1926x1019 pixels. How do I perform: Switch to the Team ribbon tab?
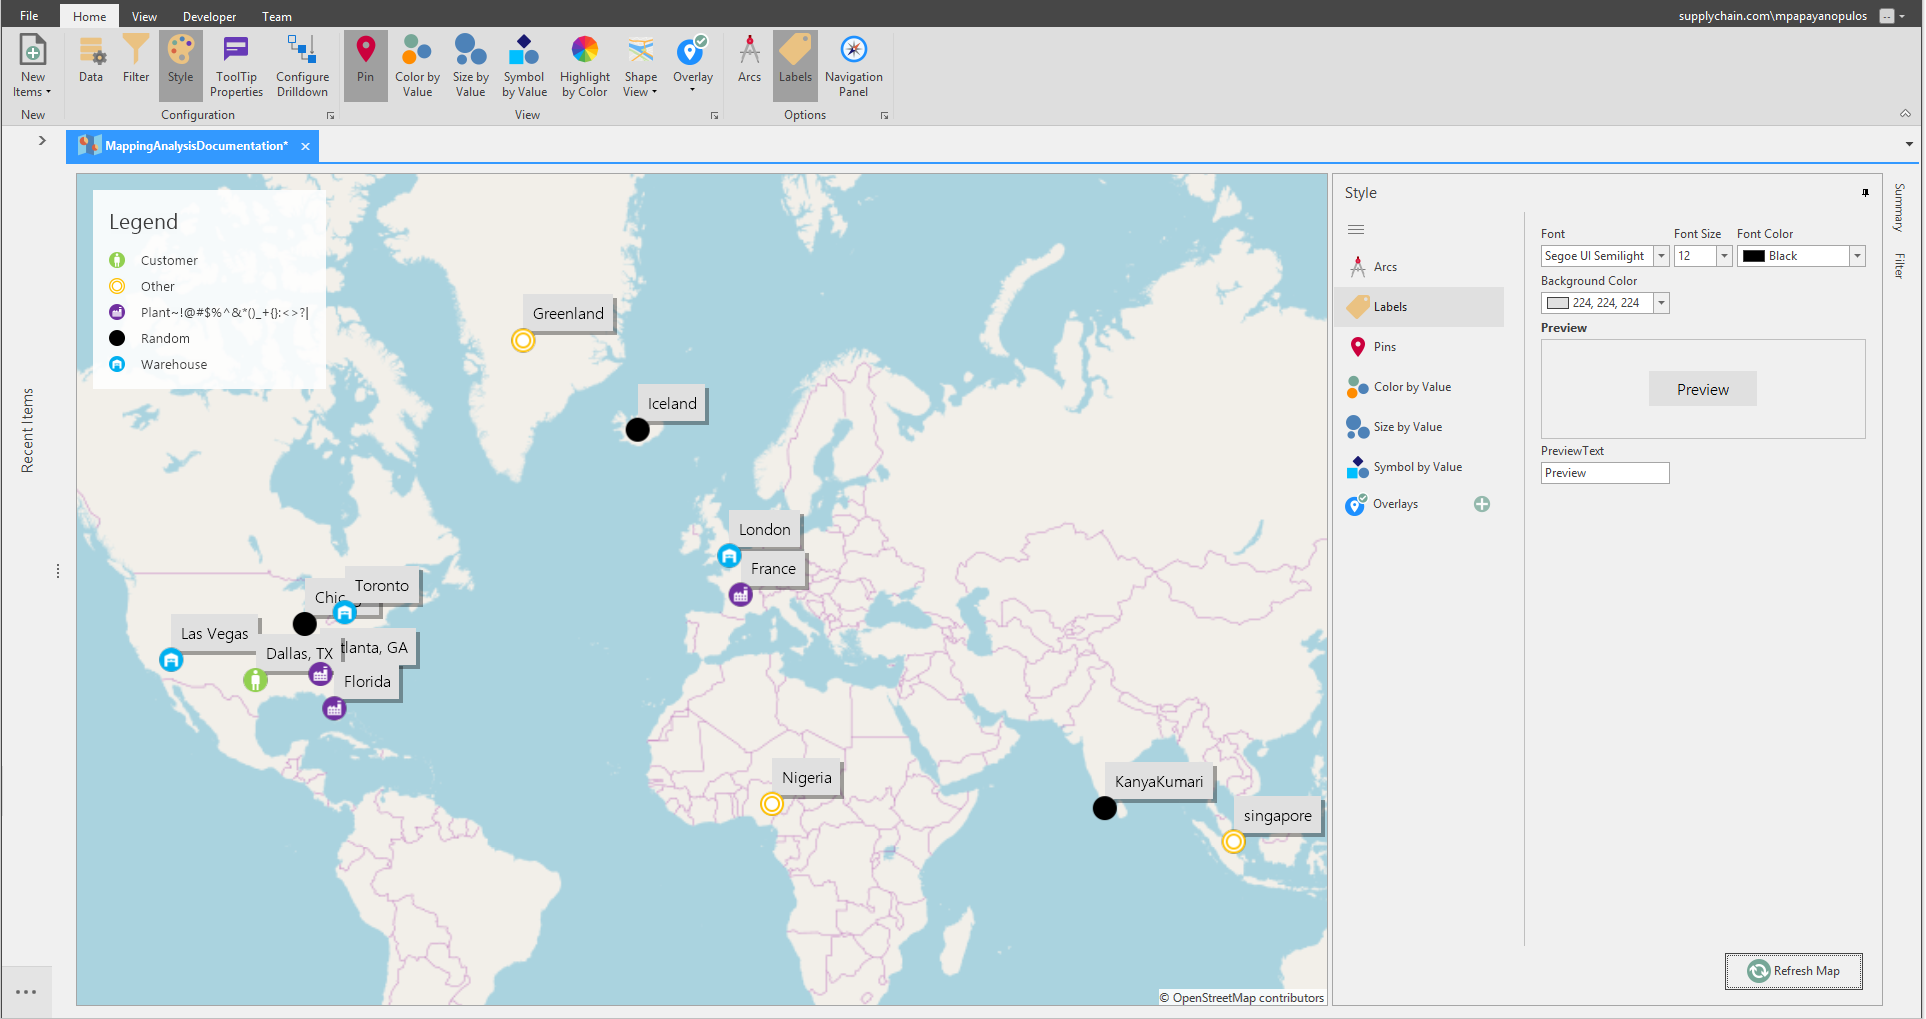[x=277, y=16]
